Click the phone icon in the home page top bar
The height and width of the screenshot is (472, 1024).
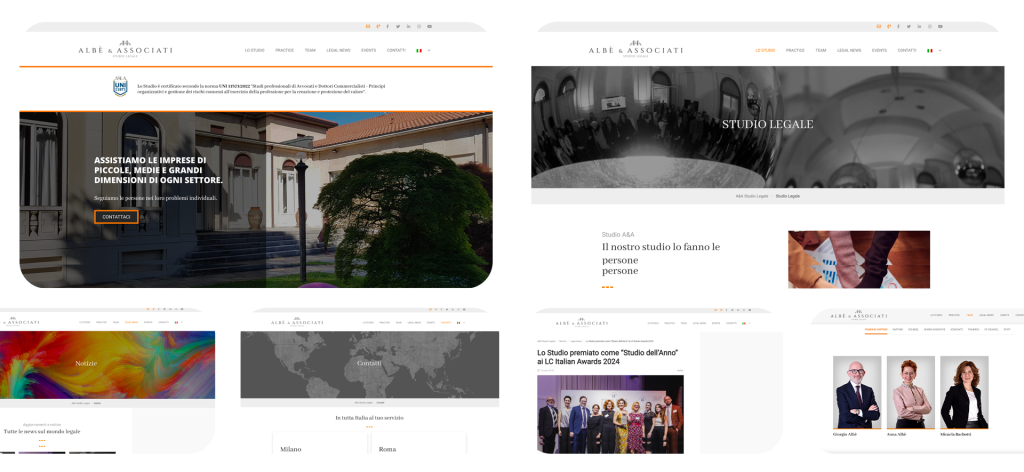click(377, 26)
